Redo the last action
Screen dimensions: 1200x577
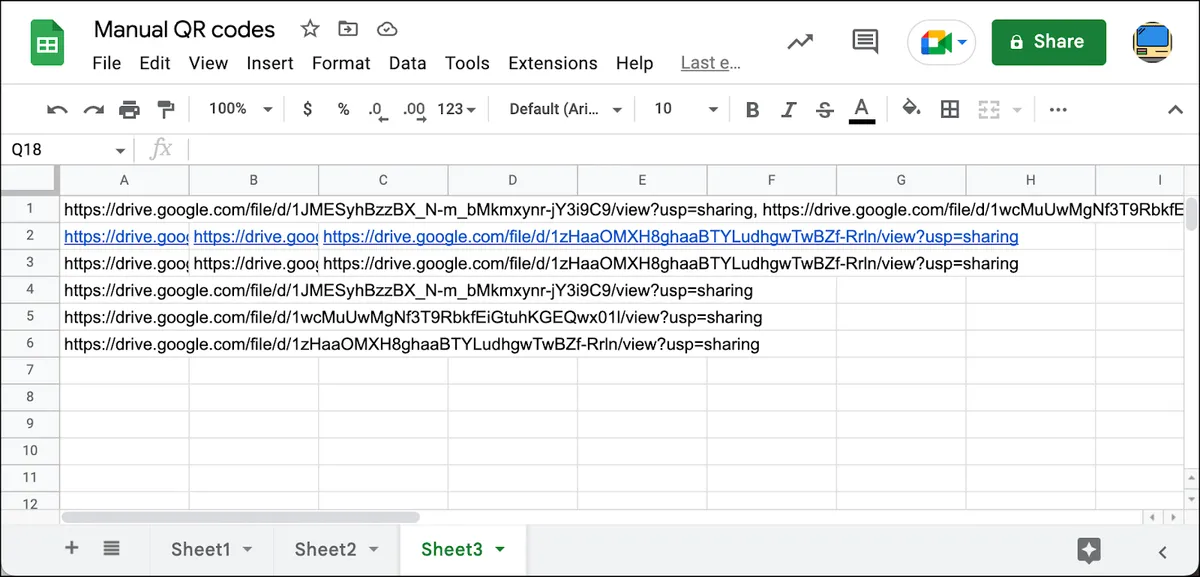93,109
